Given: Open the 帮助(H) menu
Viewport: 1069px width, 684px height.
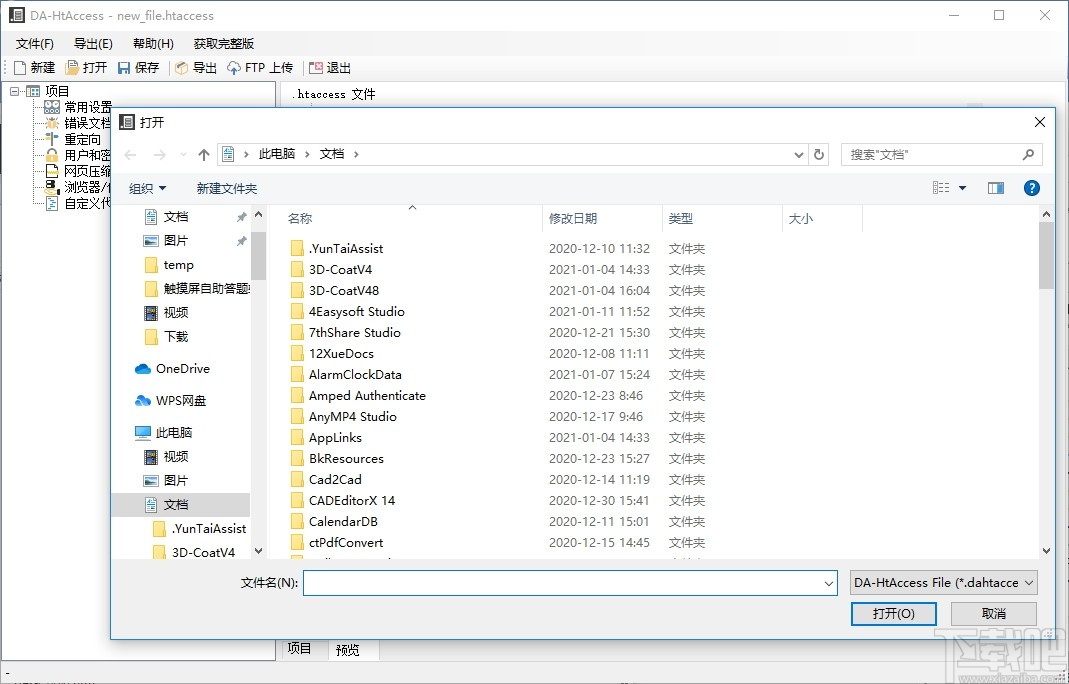Looking at the screenshot, I should pyautogui.click(x=151, y=44).
